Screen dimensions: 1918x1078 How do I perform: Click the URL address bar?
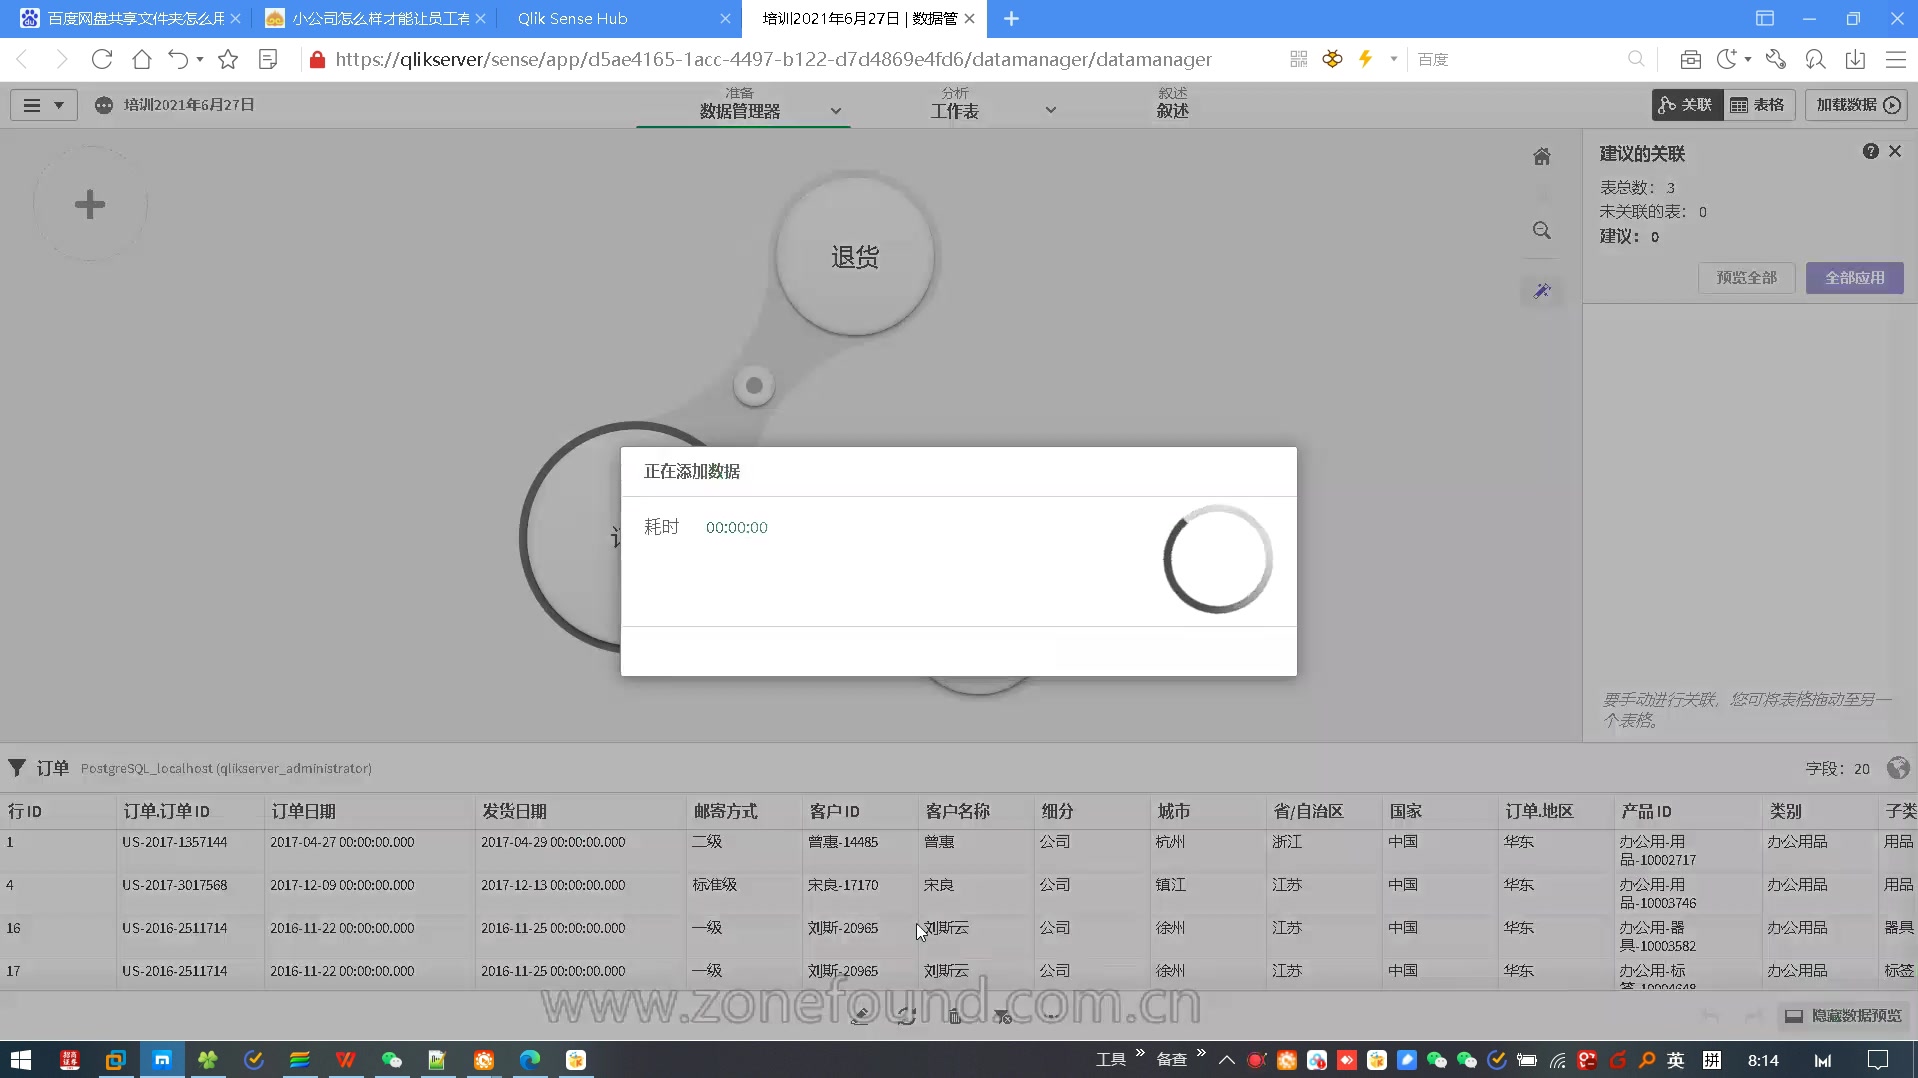[x=773, y=59]
